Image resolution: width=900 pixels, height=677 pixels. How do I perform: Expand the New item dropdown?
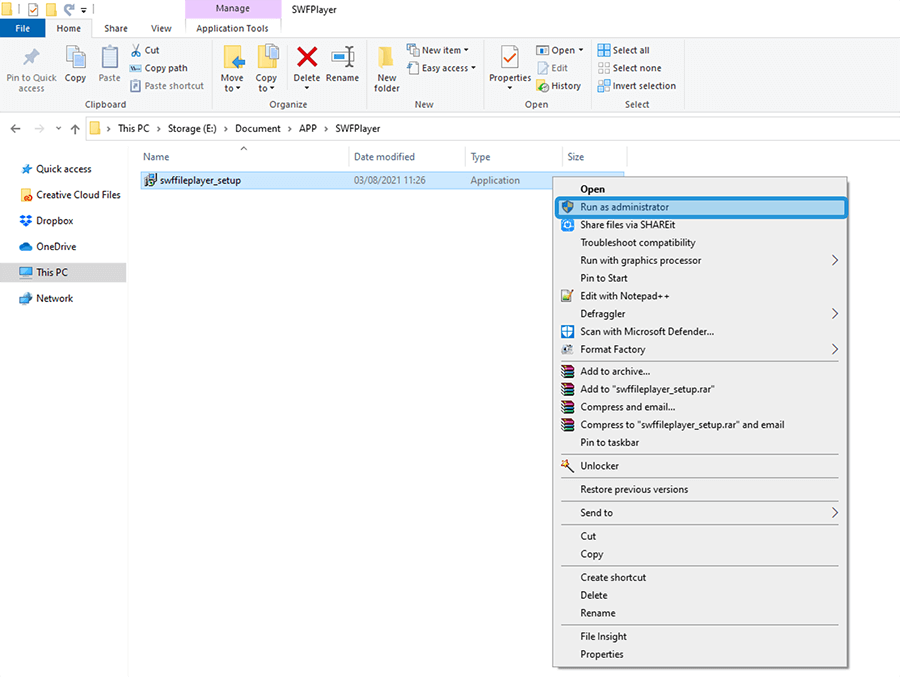(x=466, y=51)
